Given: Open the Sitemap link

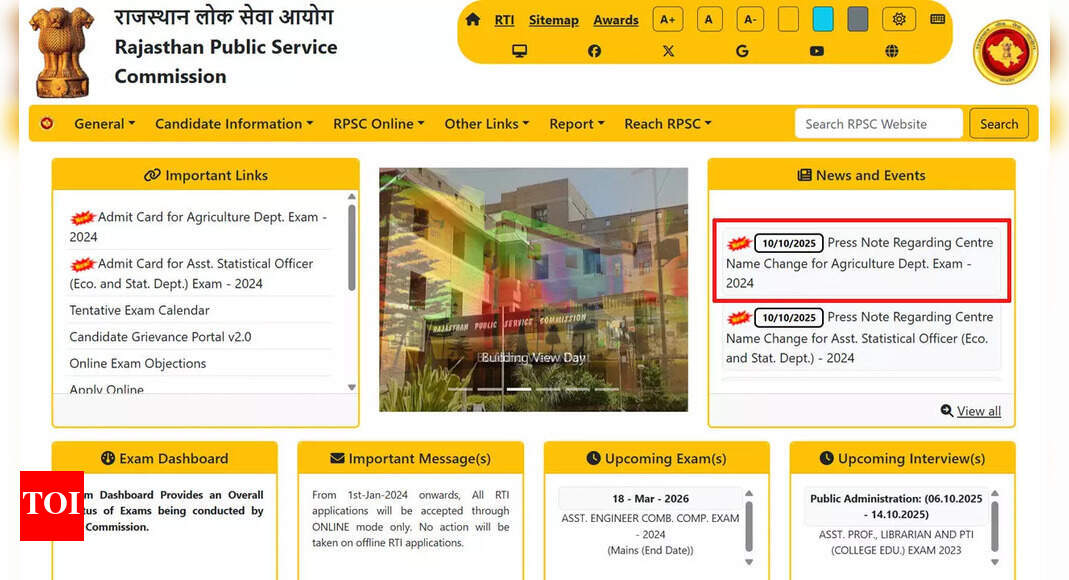Looking at the screenshot, I should click(554, 19).
